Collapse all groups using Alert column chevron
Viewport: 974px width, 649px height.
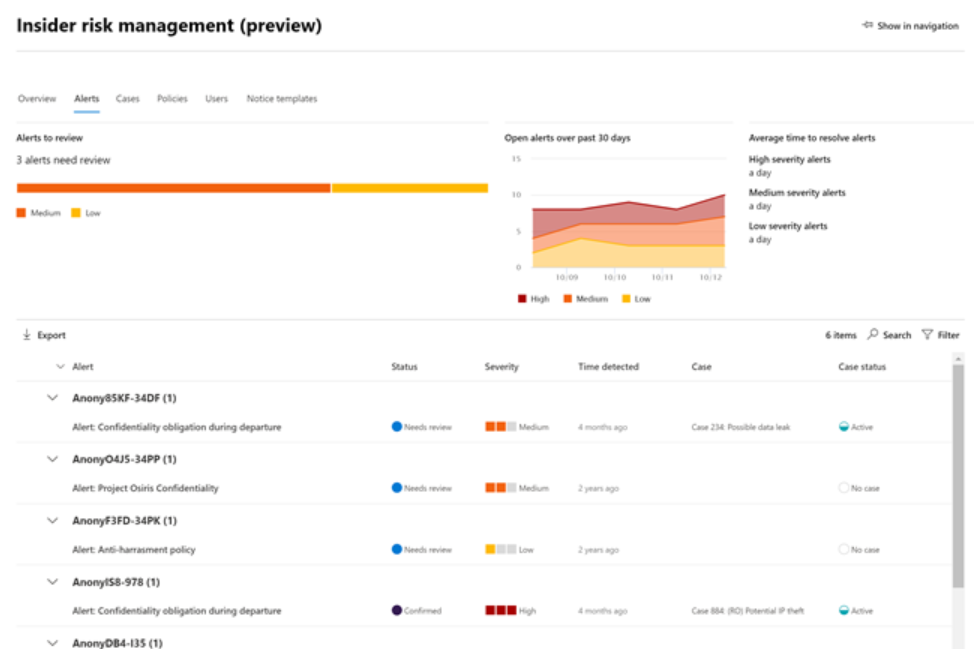tap(60, 367)
